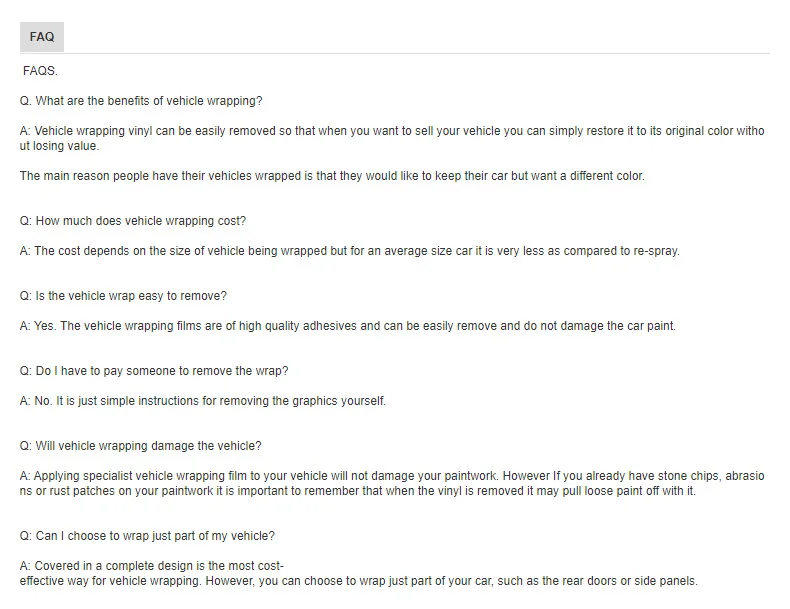Click the line starting 'ns or rust patches'
The height and width of the screenshot is (609, 790).
coord(358,491)
